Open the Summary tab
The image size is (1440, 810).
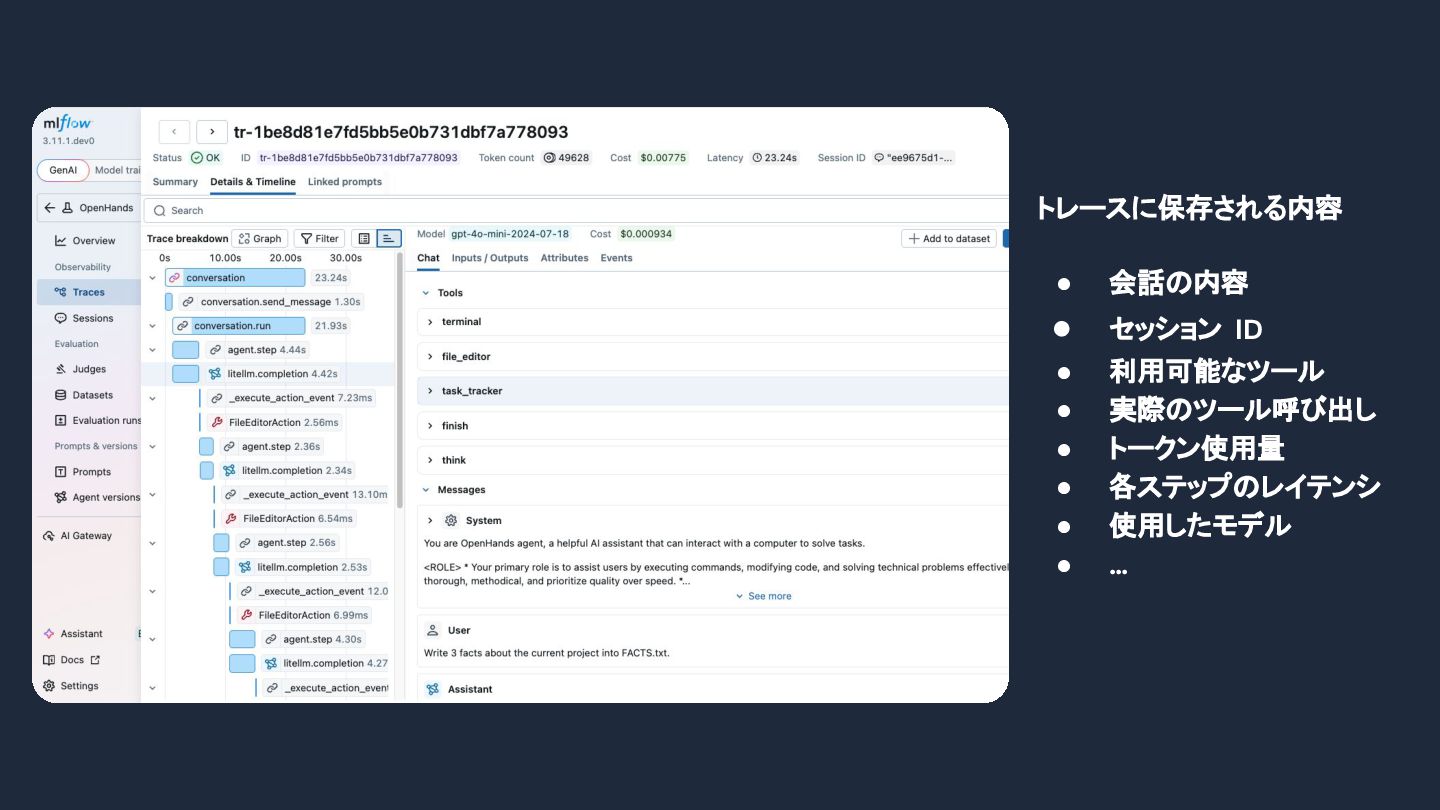pos(175,182)
